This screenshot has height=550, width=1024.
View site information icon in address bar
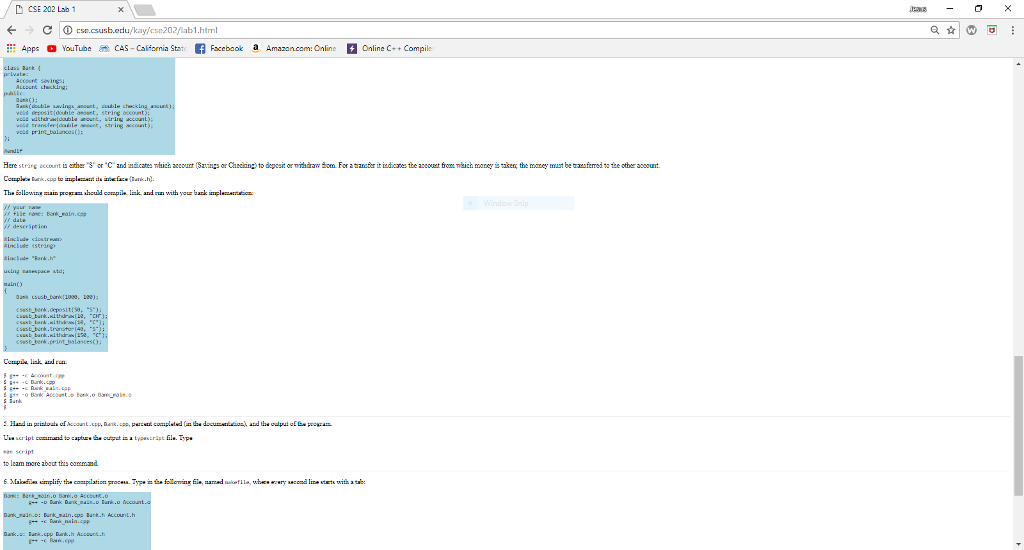(x=67, y=30)
